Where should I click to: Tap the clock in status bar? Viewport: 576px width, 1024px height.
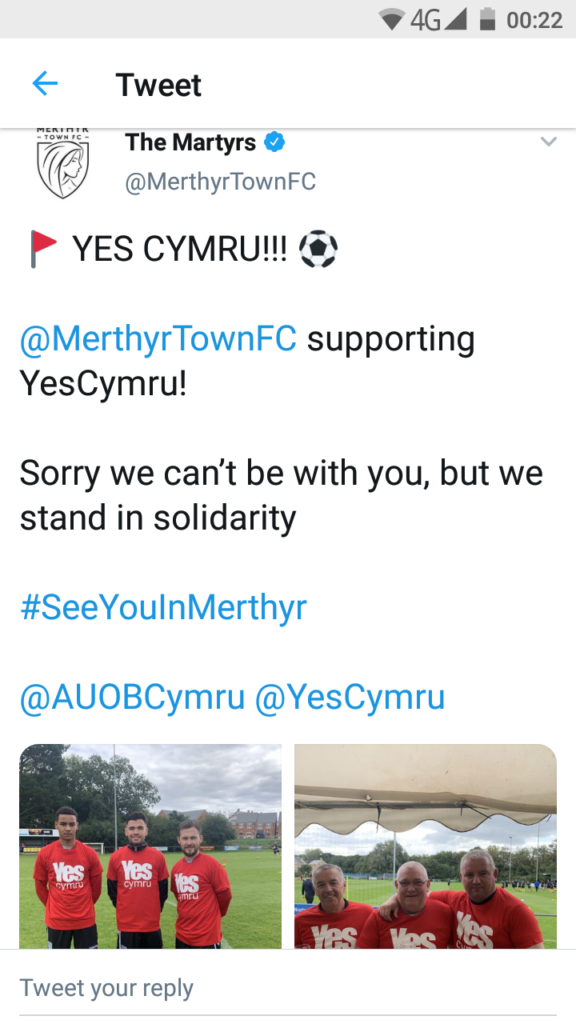point(534,20)
